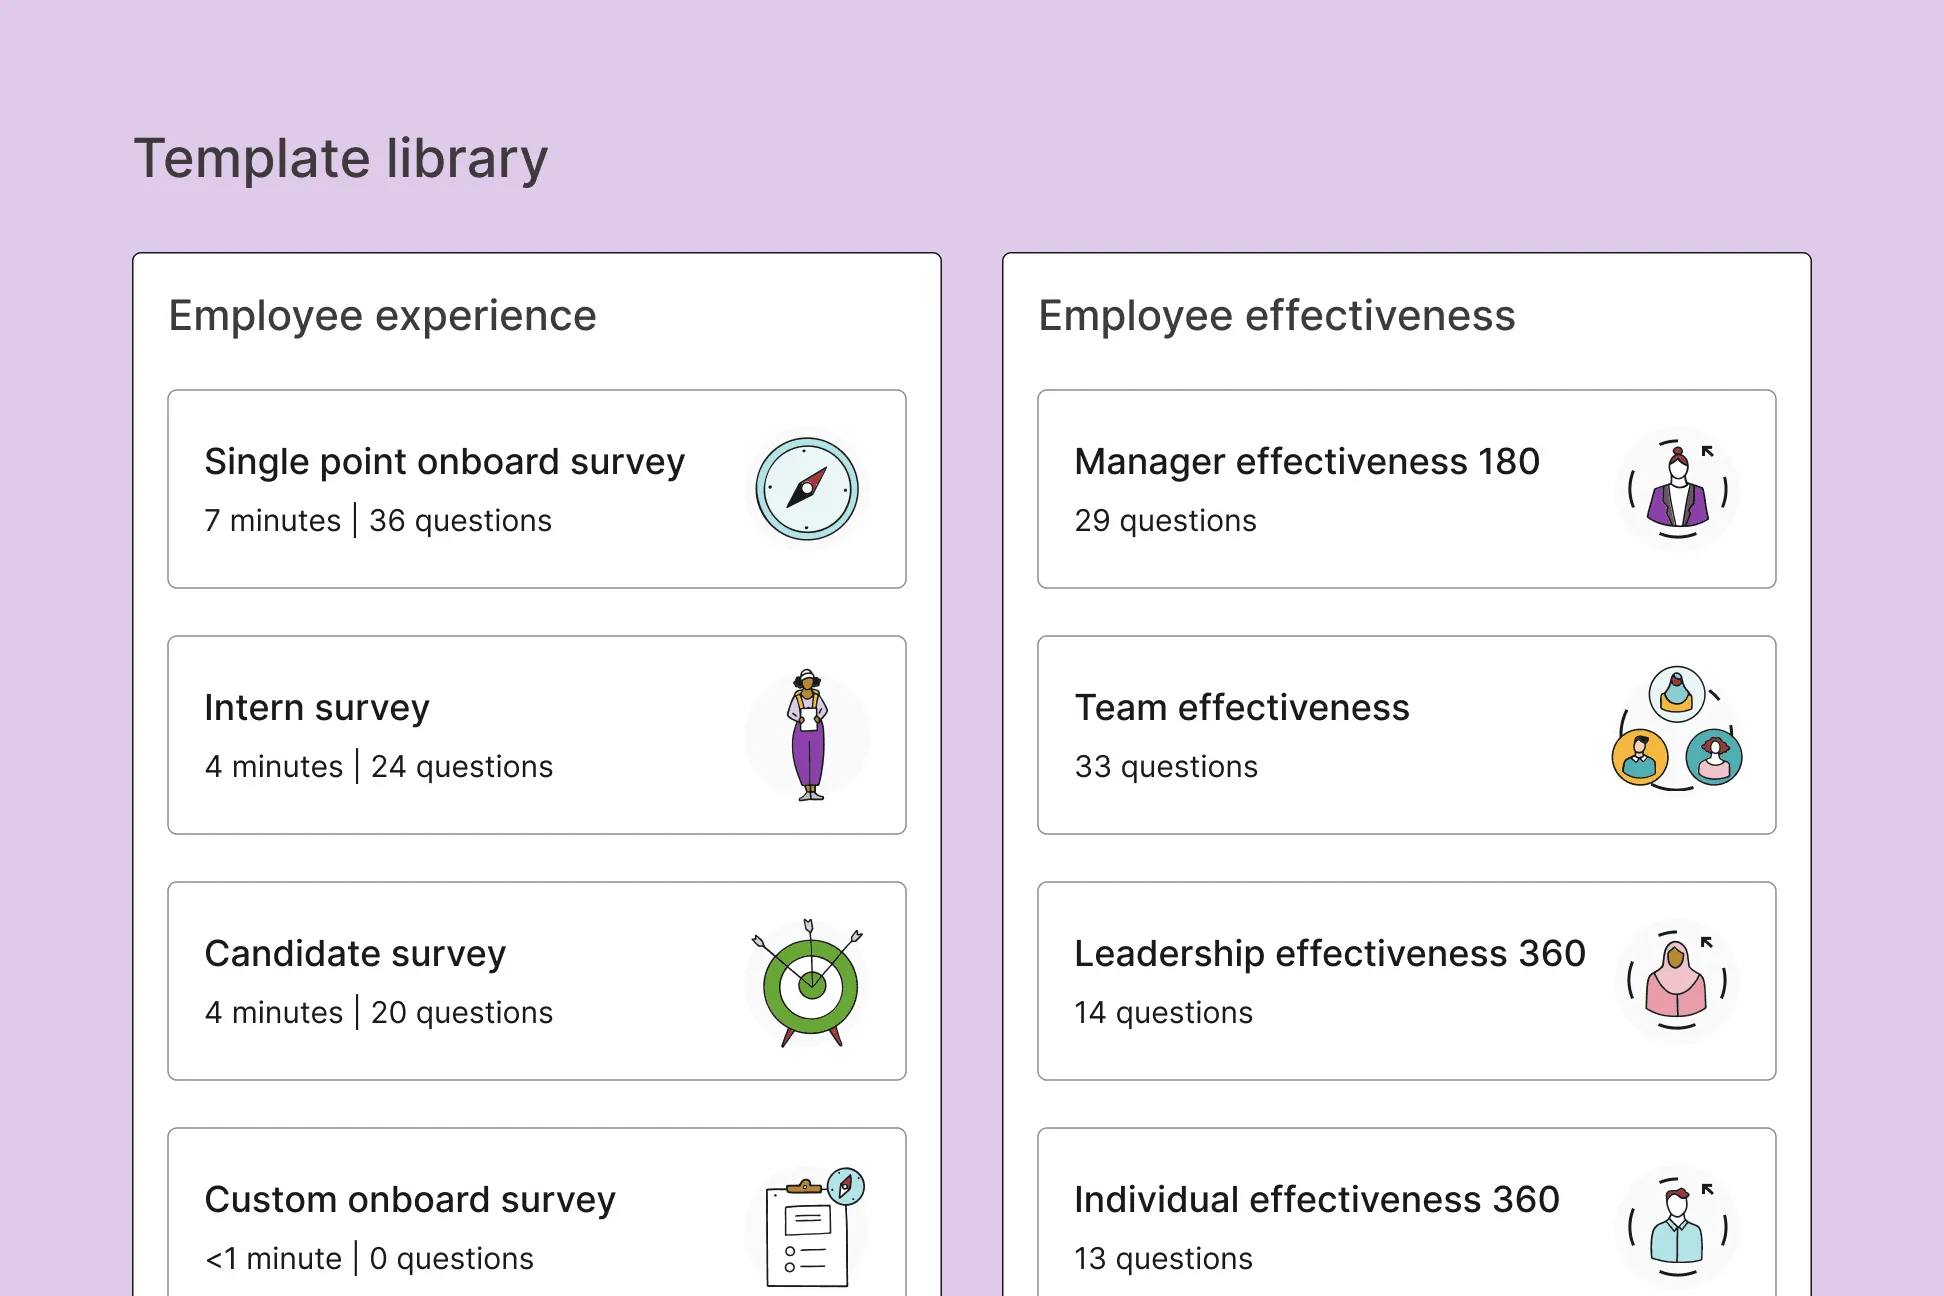Click the intern figure illustration icon
The image size is (1944, 1296).
(x=808, y=735)
